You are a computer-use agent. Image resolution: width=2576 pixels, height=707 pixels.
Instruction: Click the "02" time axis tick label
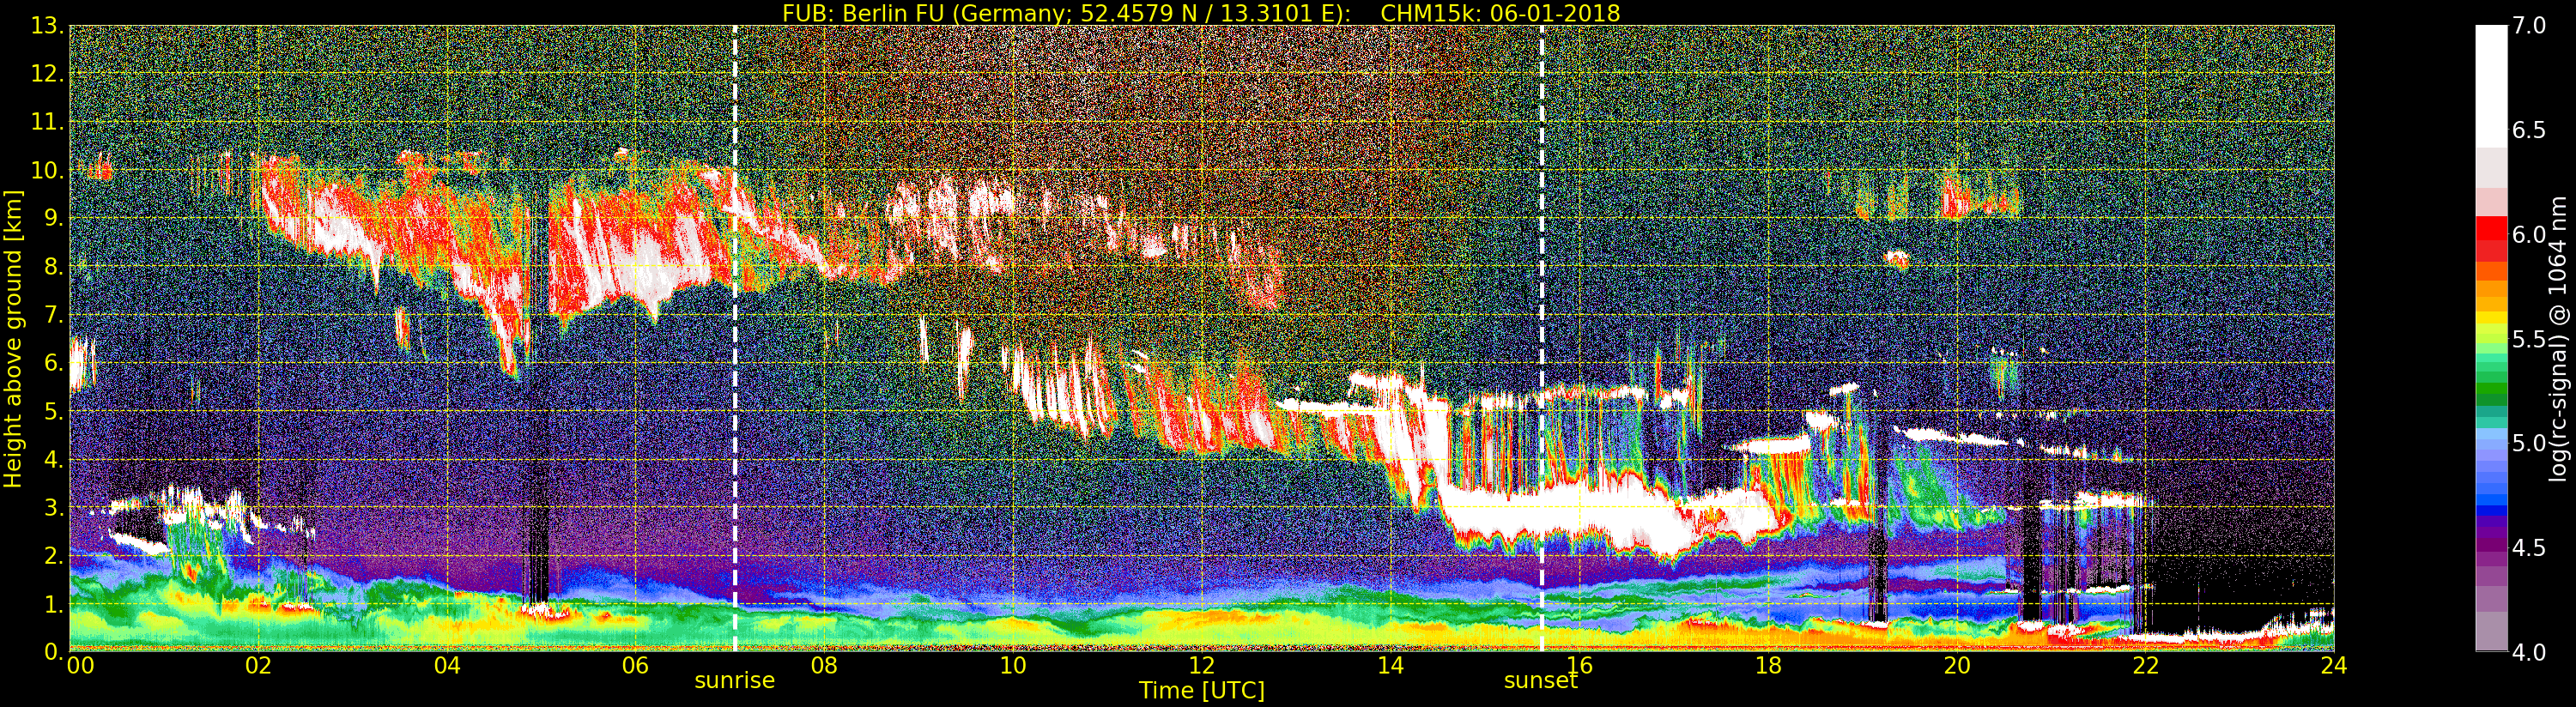[x=258, y=665]
